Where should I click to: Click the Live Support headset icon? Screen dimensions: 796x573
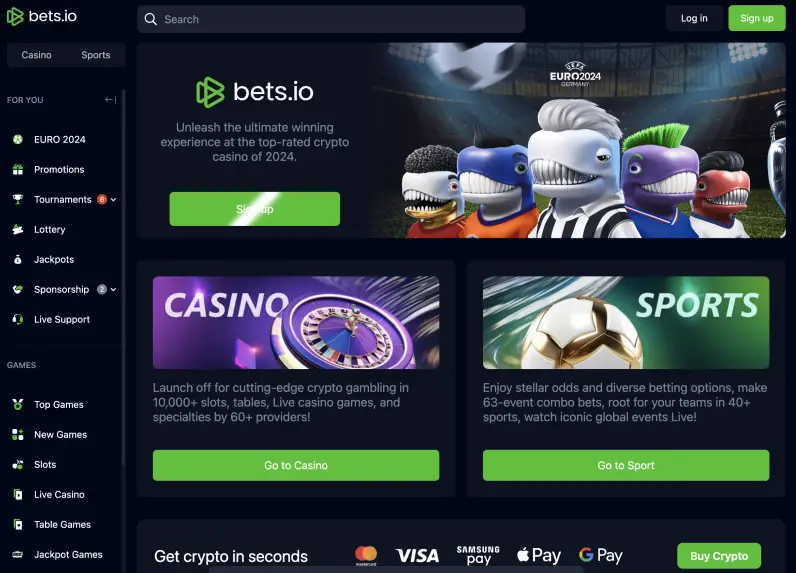tap(18, 319)
